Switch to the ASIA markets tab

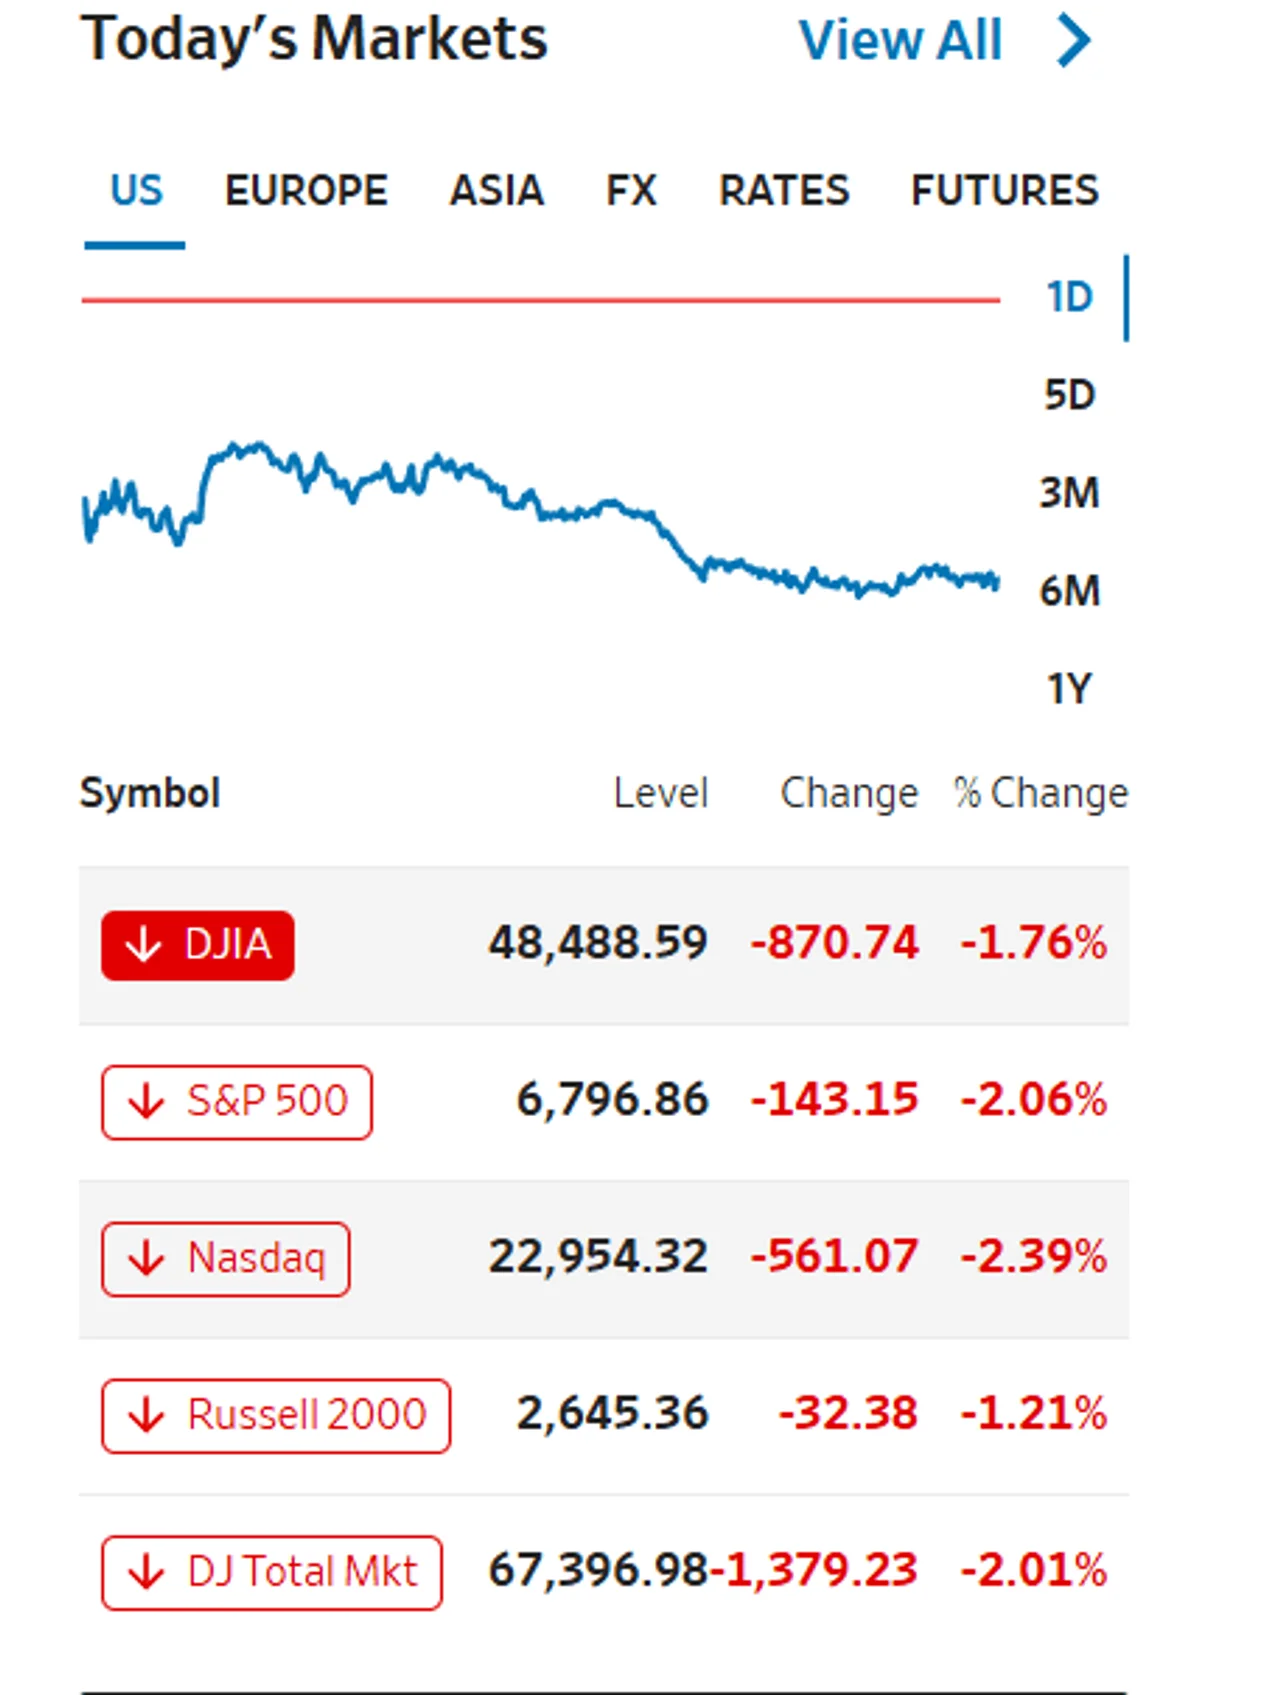tap(497, 190)
